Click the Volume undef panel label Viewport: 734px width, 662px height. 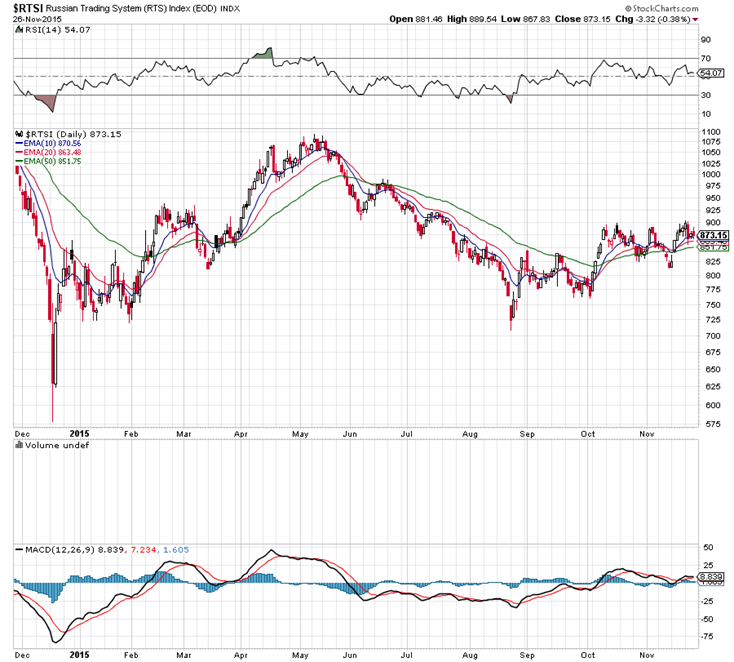coord(50,445)
